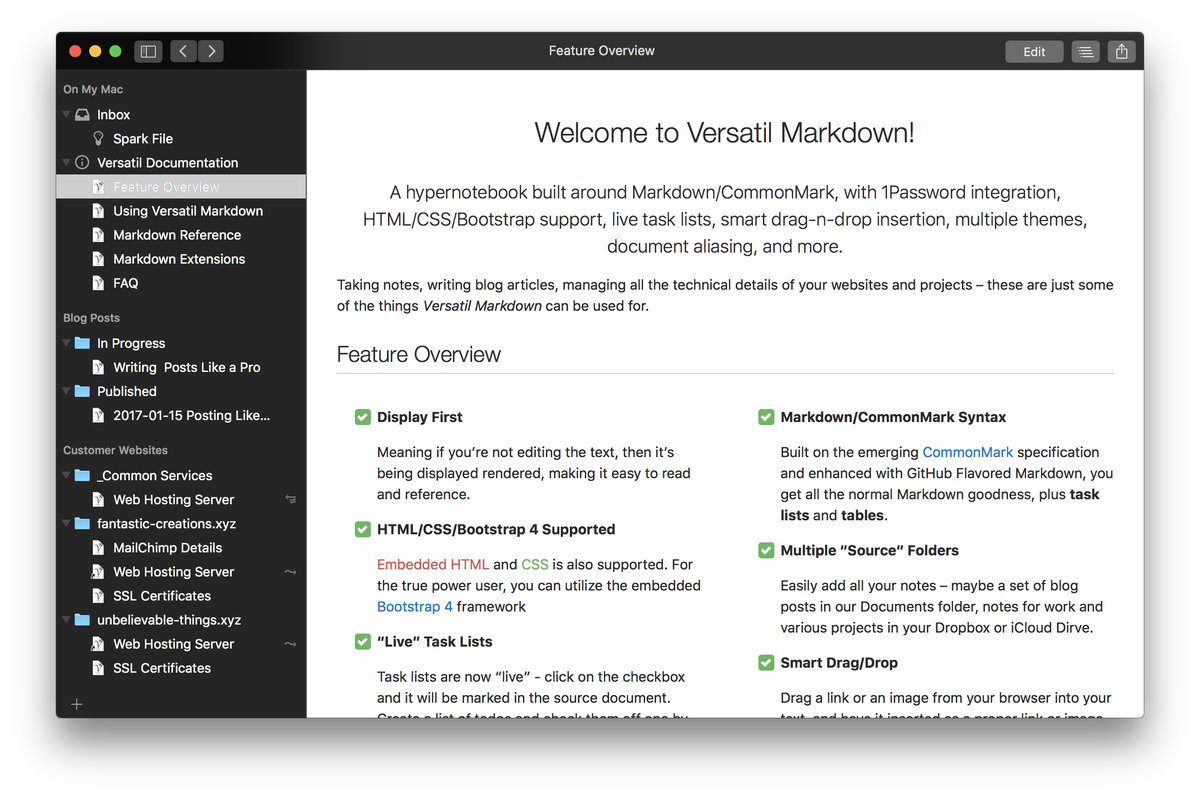
Task: Click the unbelievable-things.xyz folder icon
Action: [82, 620]
